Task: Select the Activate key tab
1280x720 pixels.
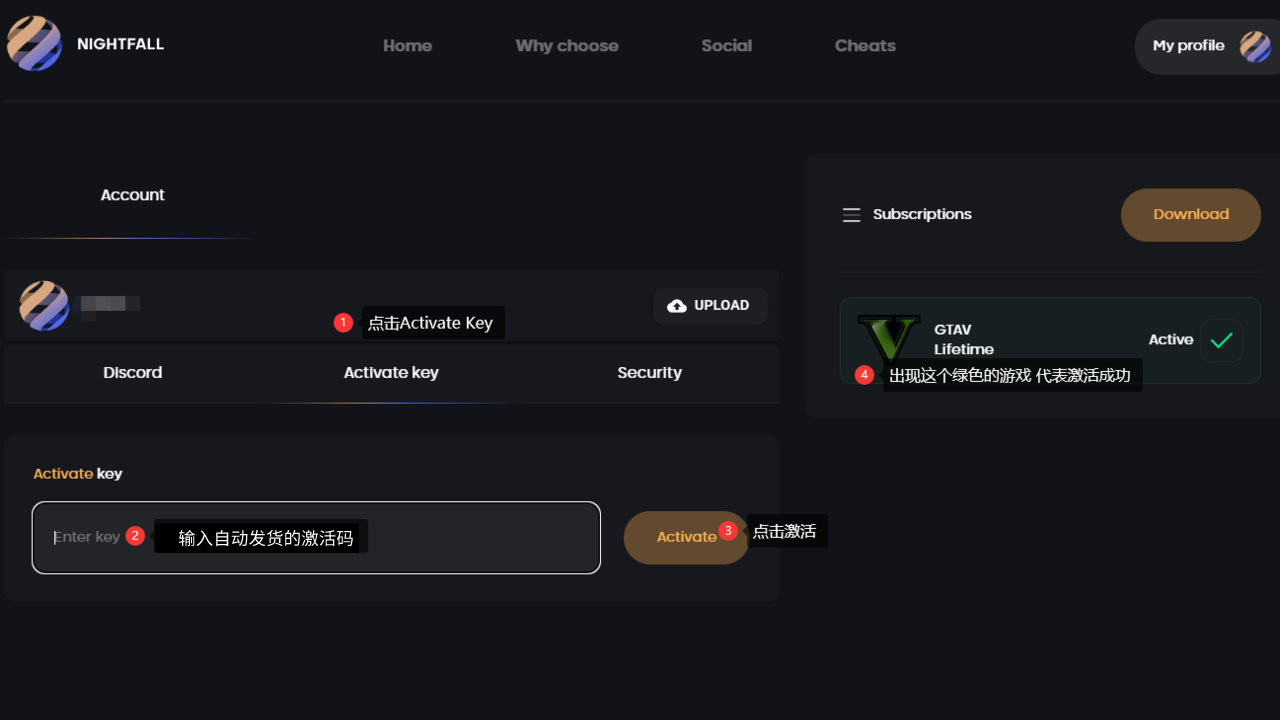Action: pos(391,373)
